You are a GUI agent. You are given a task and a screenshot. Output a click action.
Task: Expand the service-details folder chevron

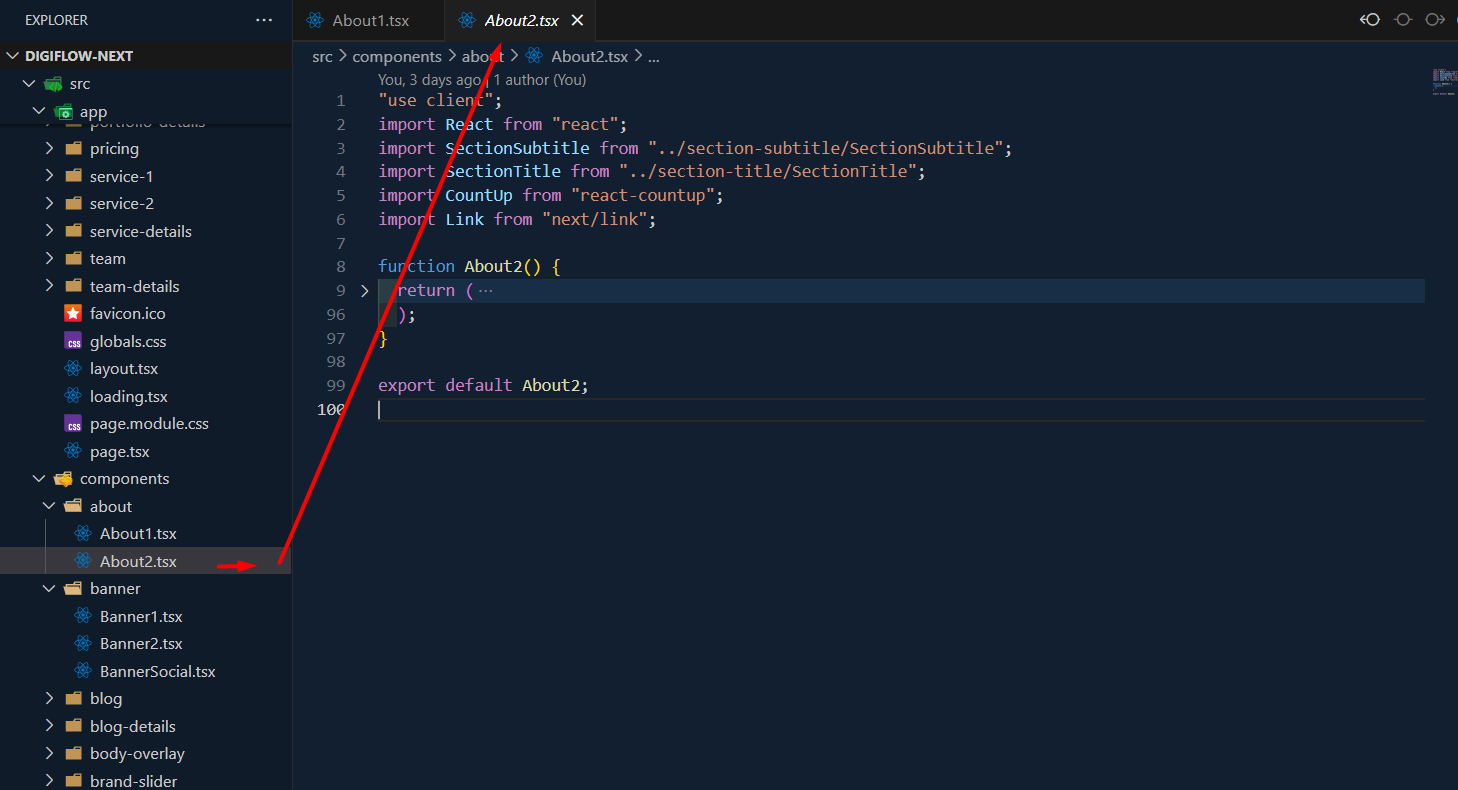pos(49,231)
